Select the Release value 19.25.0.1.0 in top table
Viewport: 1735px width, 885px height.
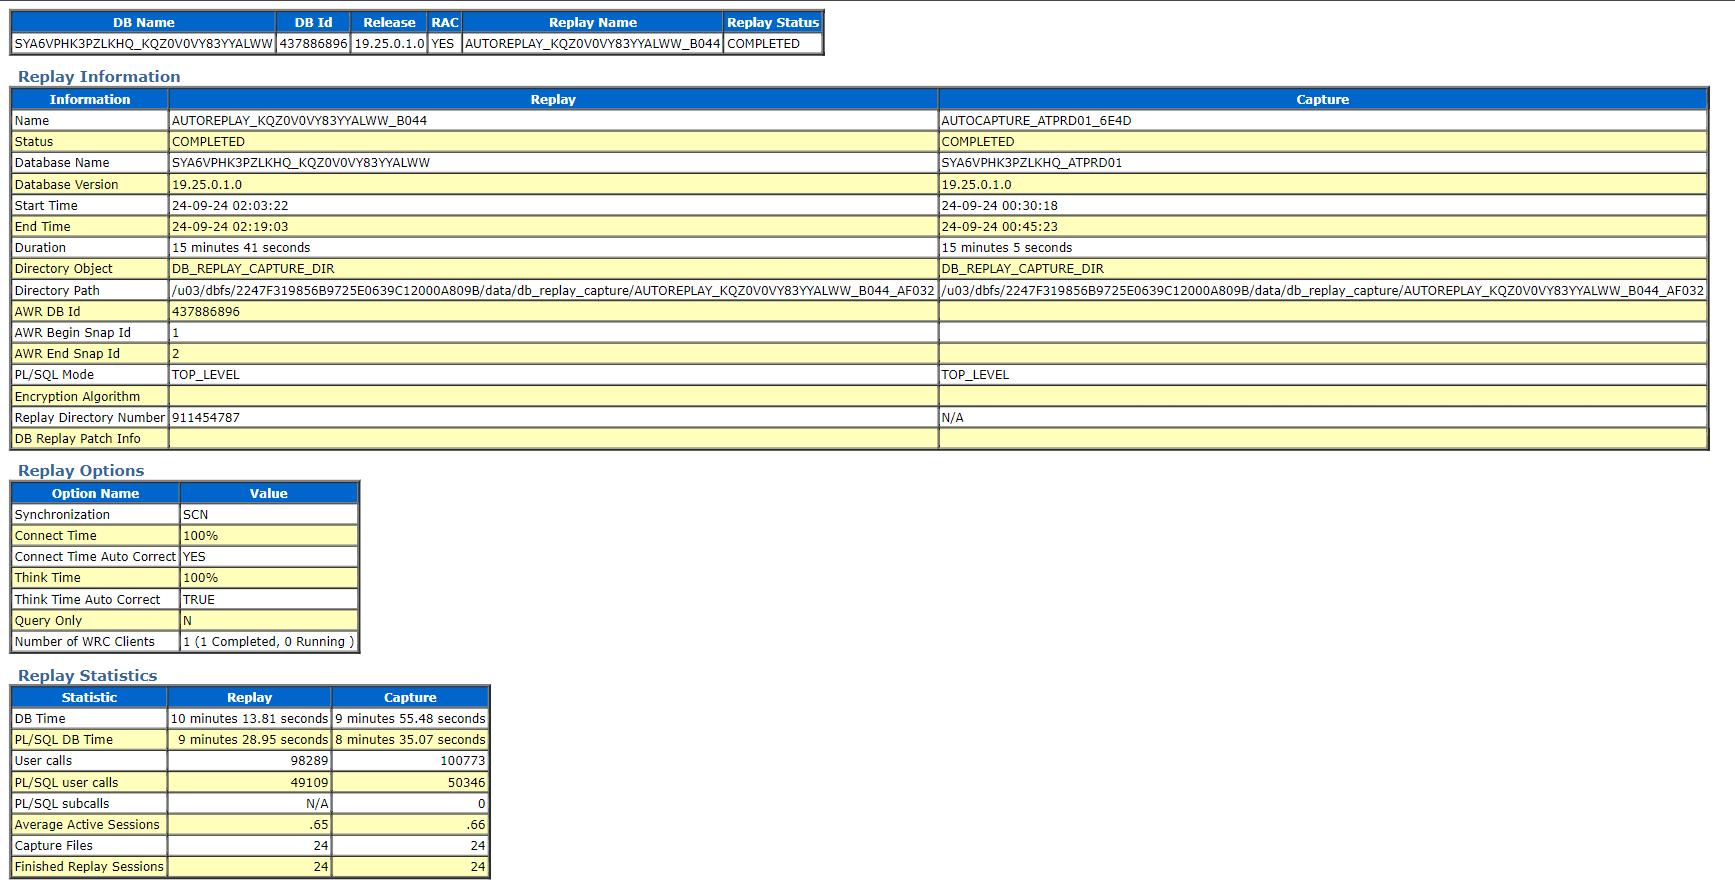coord(389,44)
